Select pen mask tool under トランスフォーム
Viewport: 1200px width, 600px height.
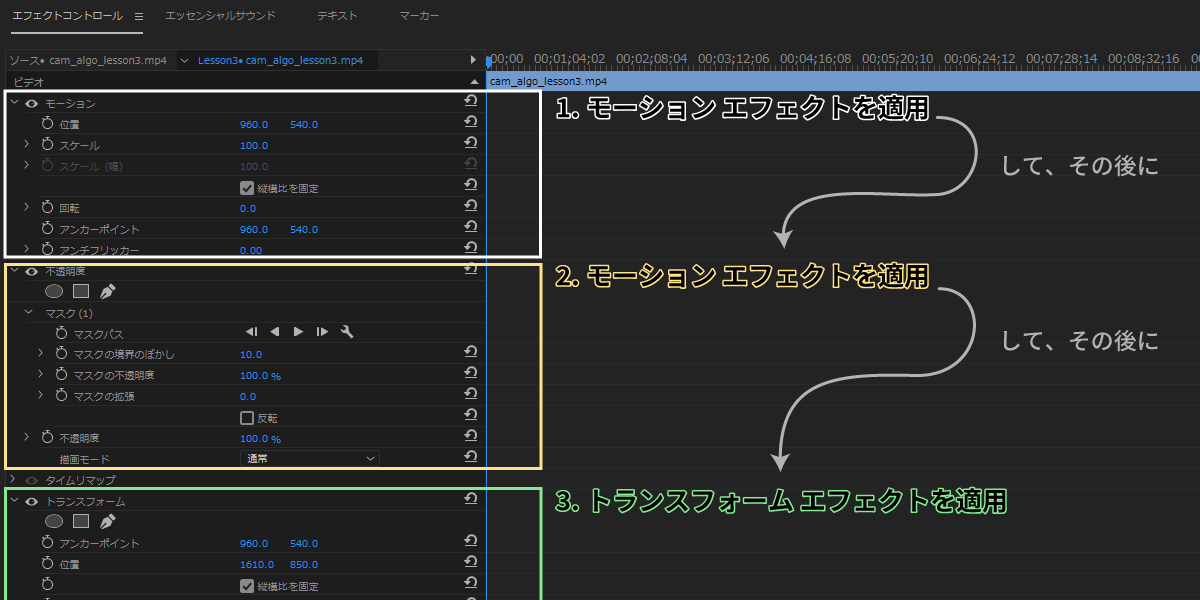click(107, 521)
